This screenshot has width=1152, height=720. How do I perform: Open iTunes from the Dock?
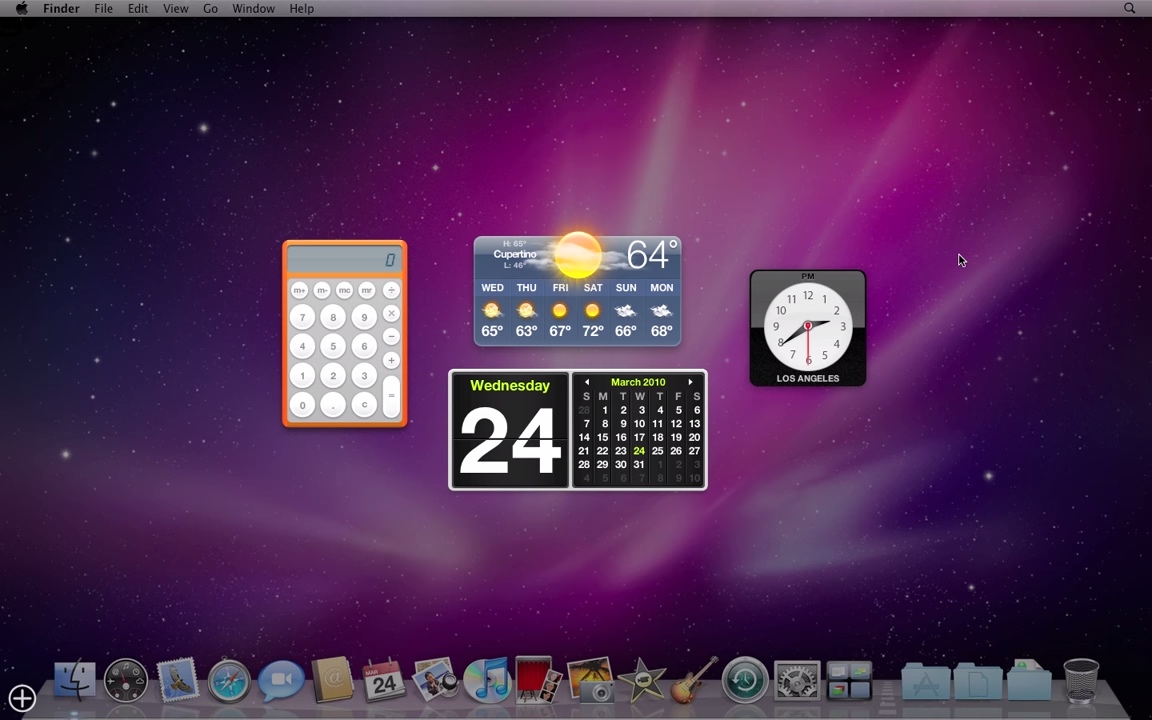pyautogui.click(x=487, y=680)
